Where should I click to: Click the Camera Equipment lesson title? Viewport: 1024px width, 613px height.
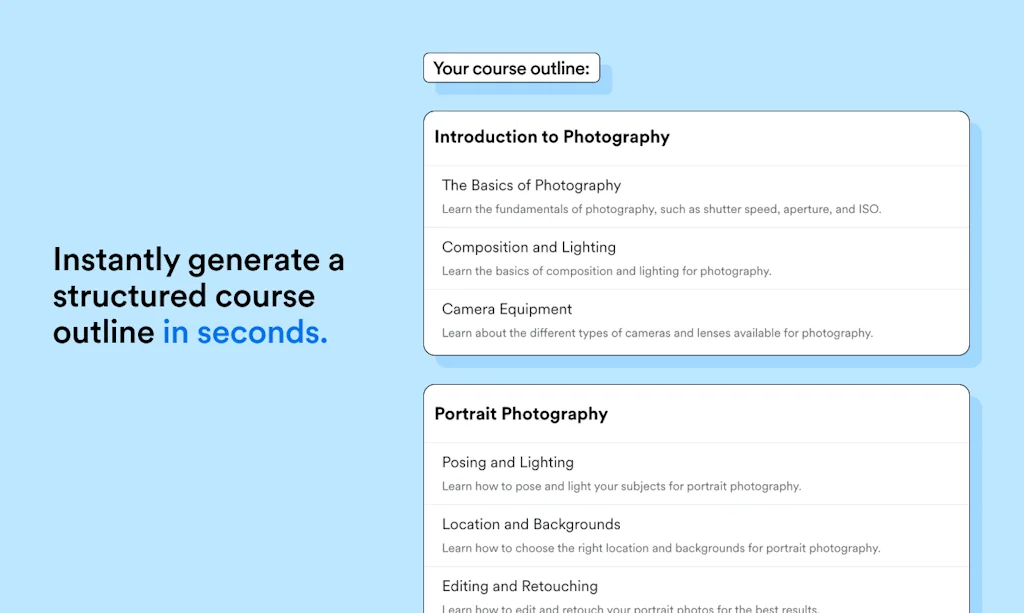point(507,309)
